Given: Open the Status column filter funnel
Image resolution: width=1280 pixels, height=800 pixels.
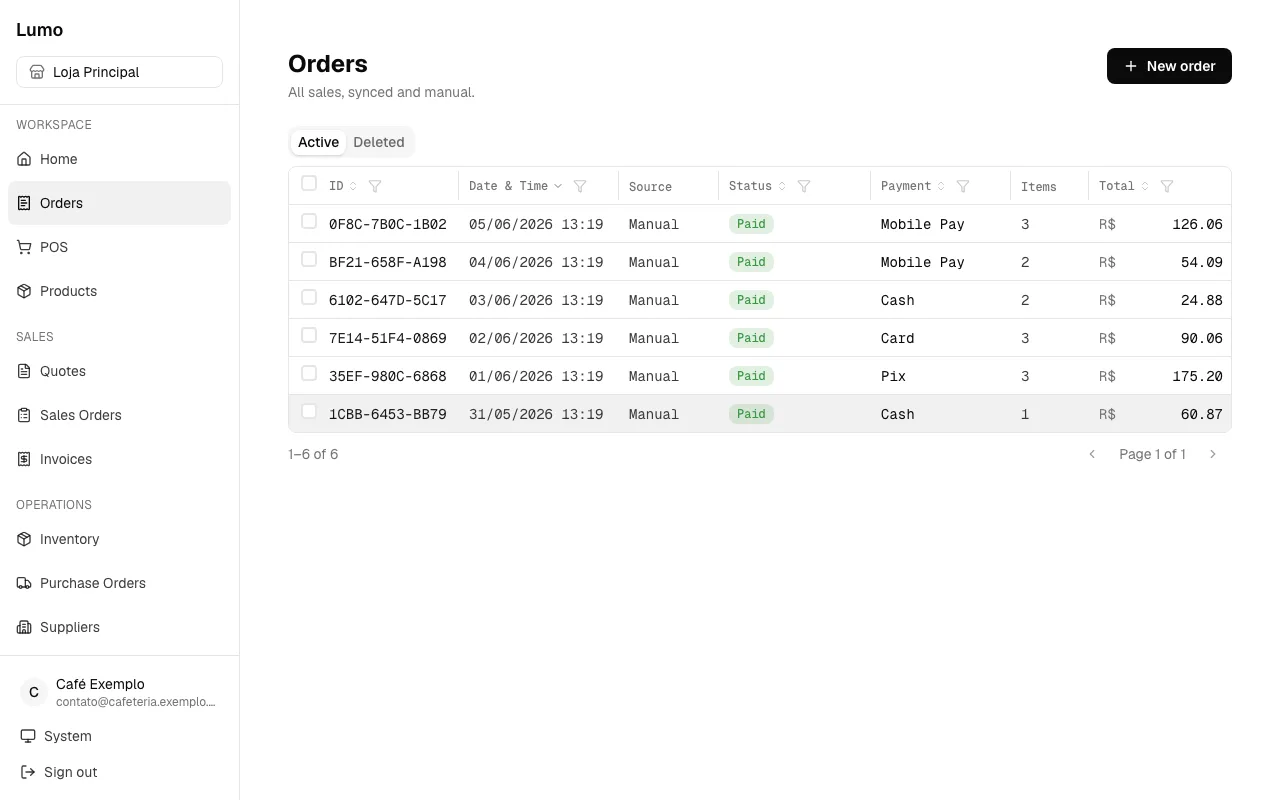Looking at the screenshot, I should coord(804,186).
